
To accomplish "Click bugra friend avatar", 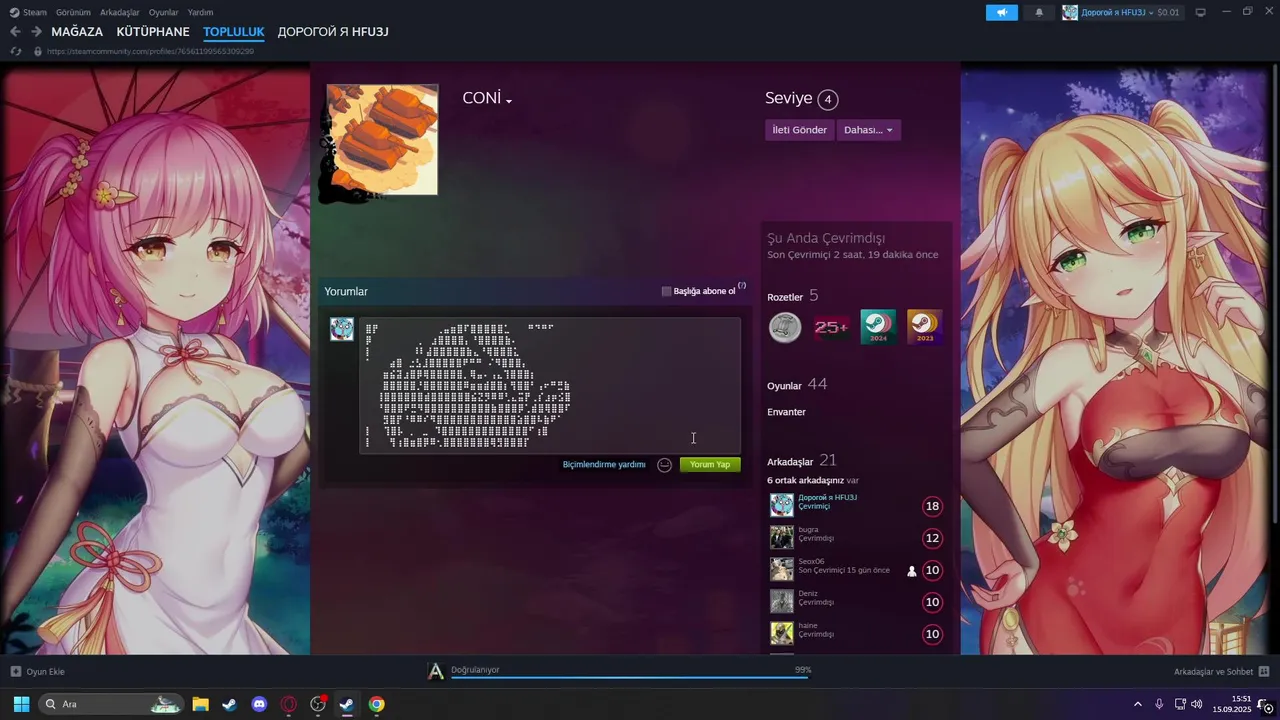I will [781, 538].
